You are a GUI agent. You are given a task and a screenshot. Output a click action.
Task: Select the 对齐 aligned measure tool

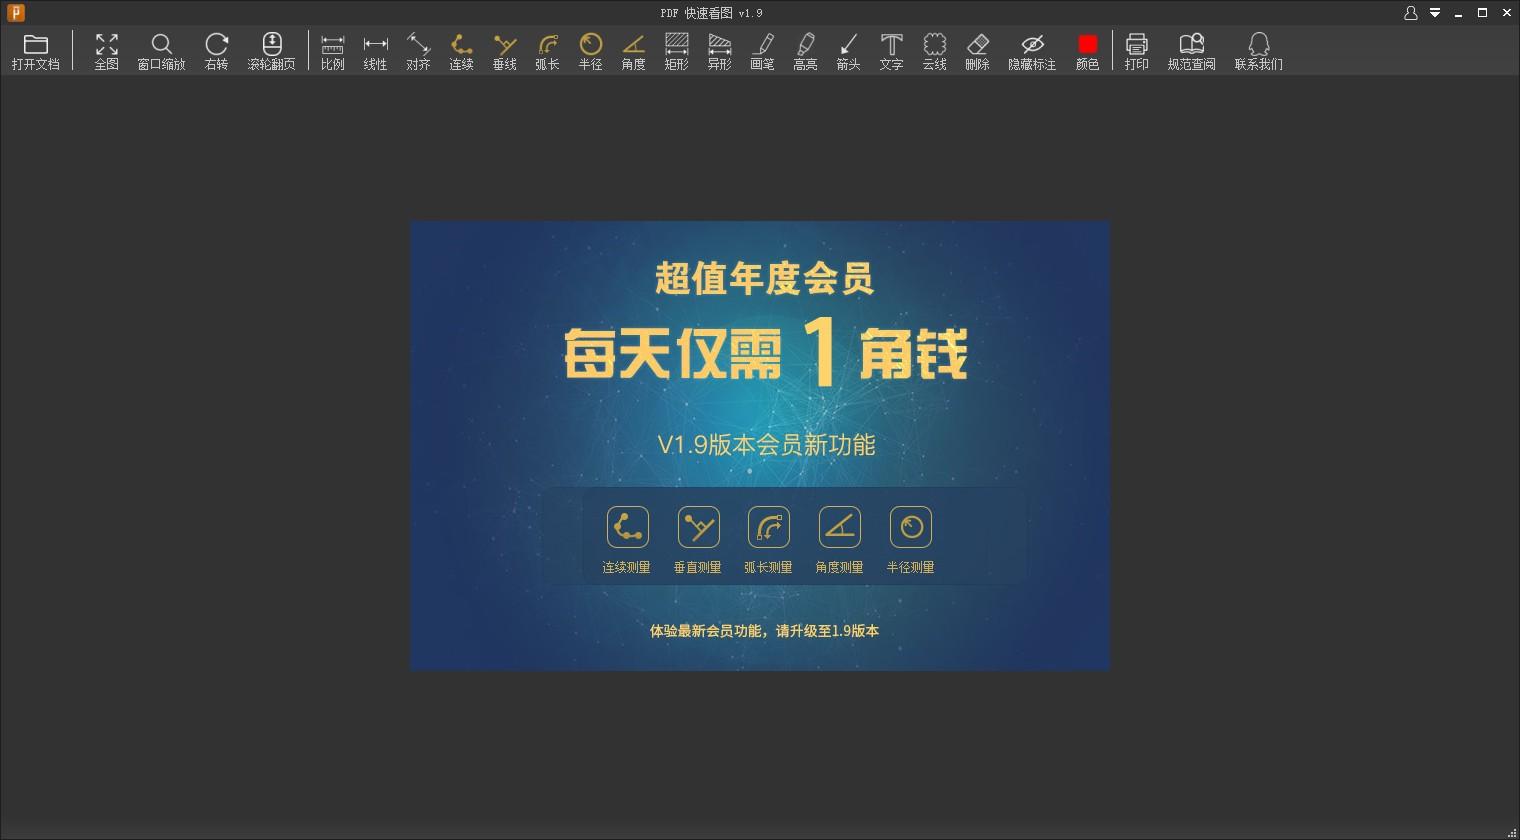tap(418, 52)
